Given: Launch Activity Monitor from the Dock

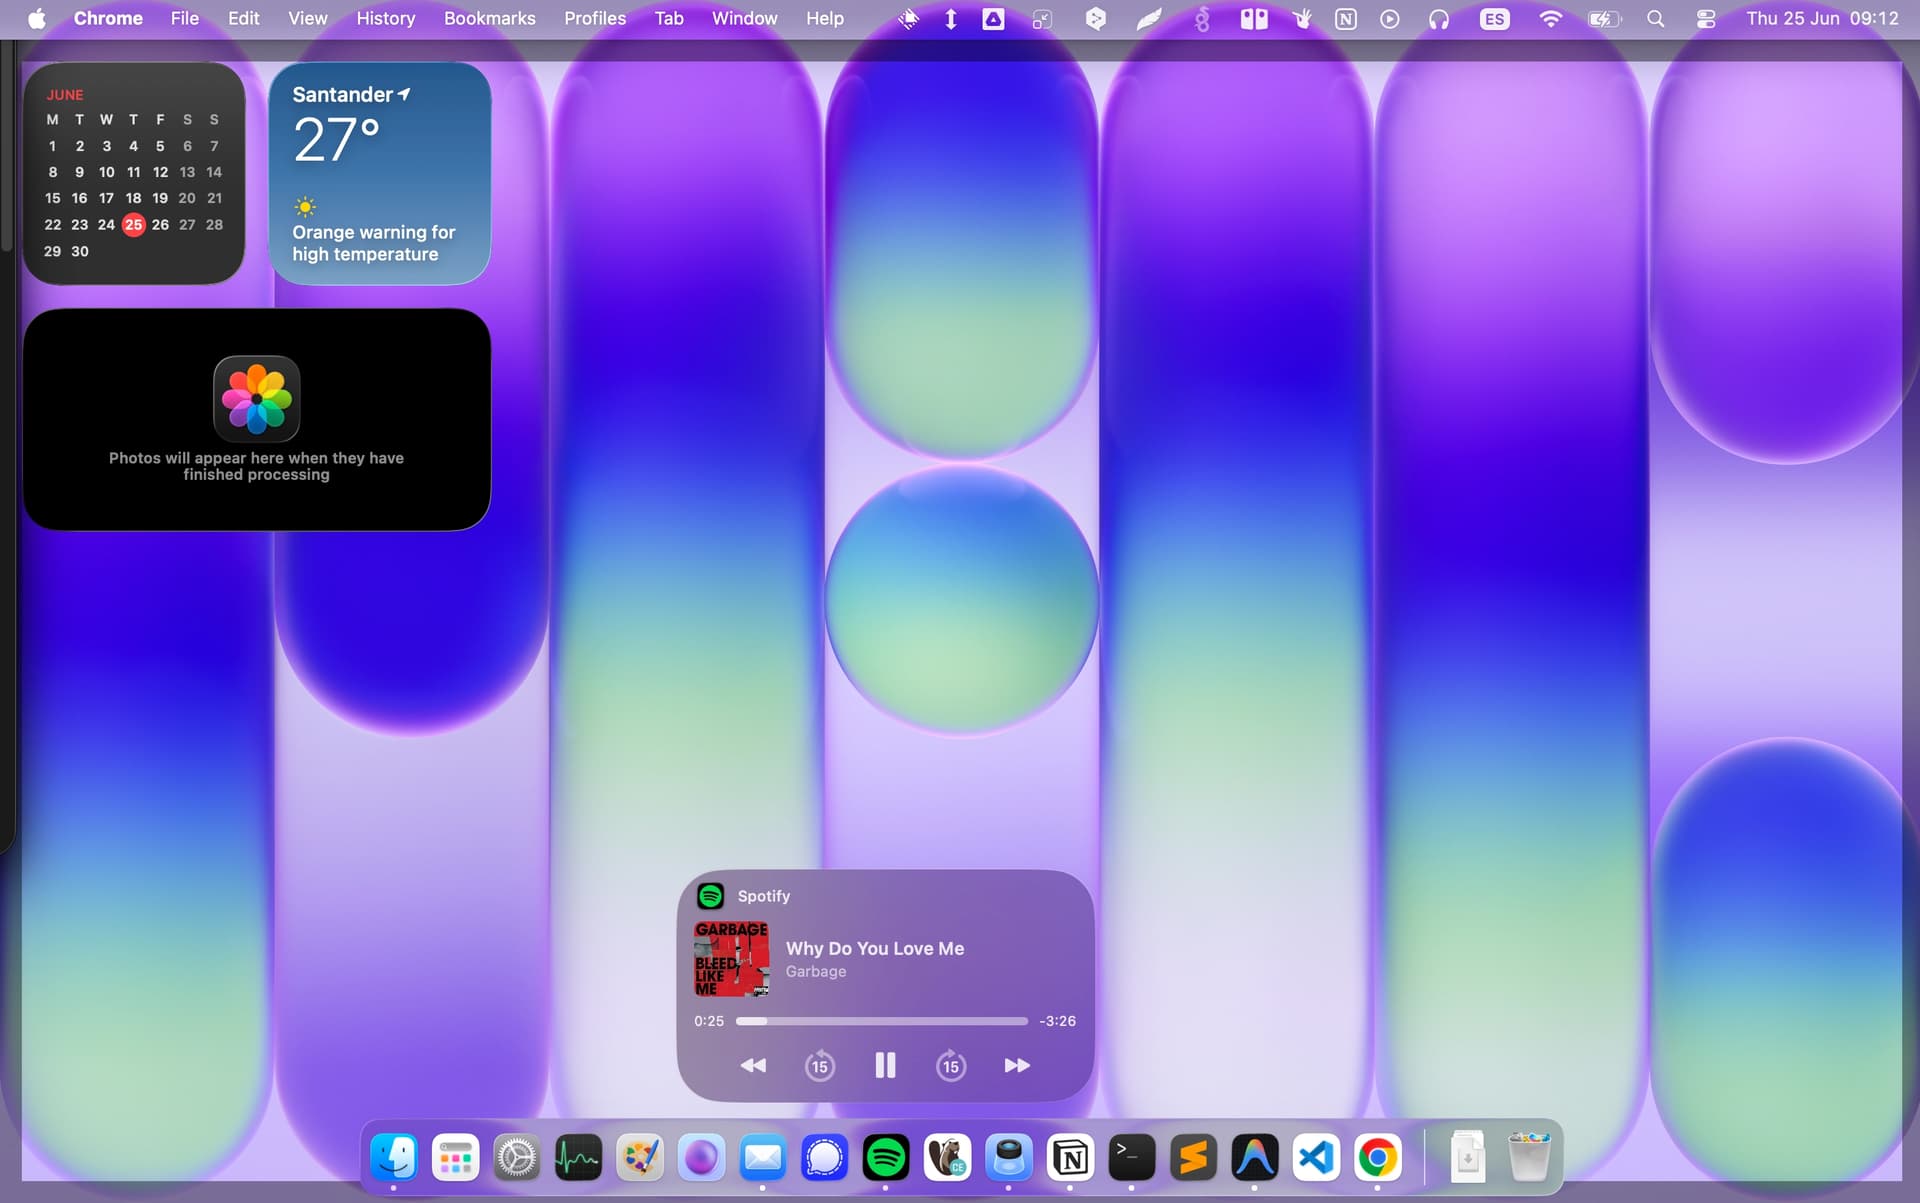Looking at the screenshot, I should click(578, 1158).
